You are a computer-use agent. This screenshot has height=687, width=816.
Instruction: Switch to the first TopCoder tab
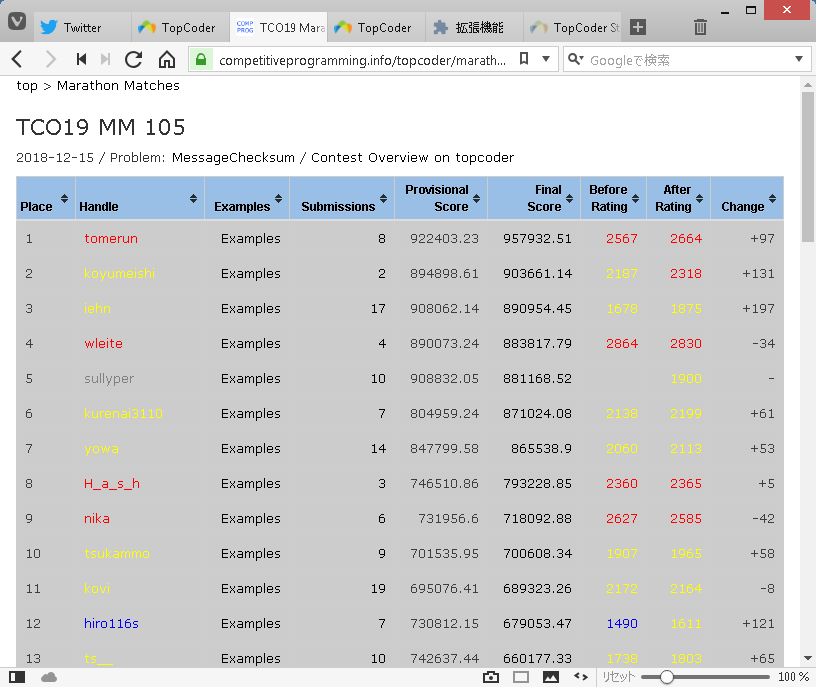pos(180,28)
